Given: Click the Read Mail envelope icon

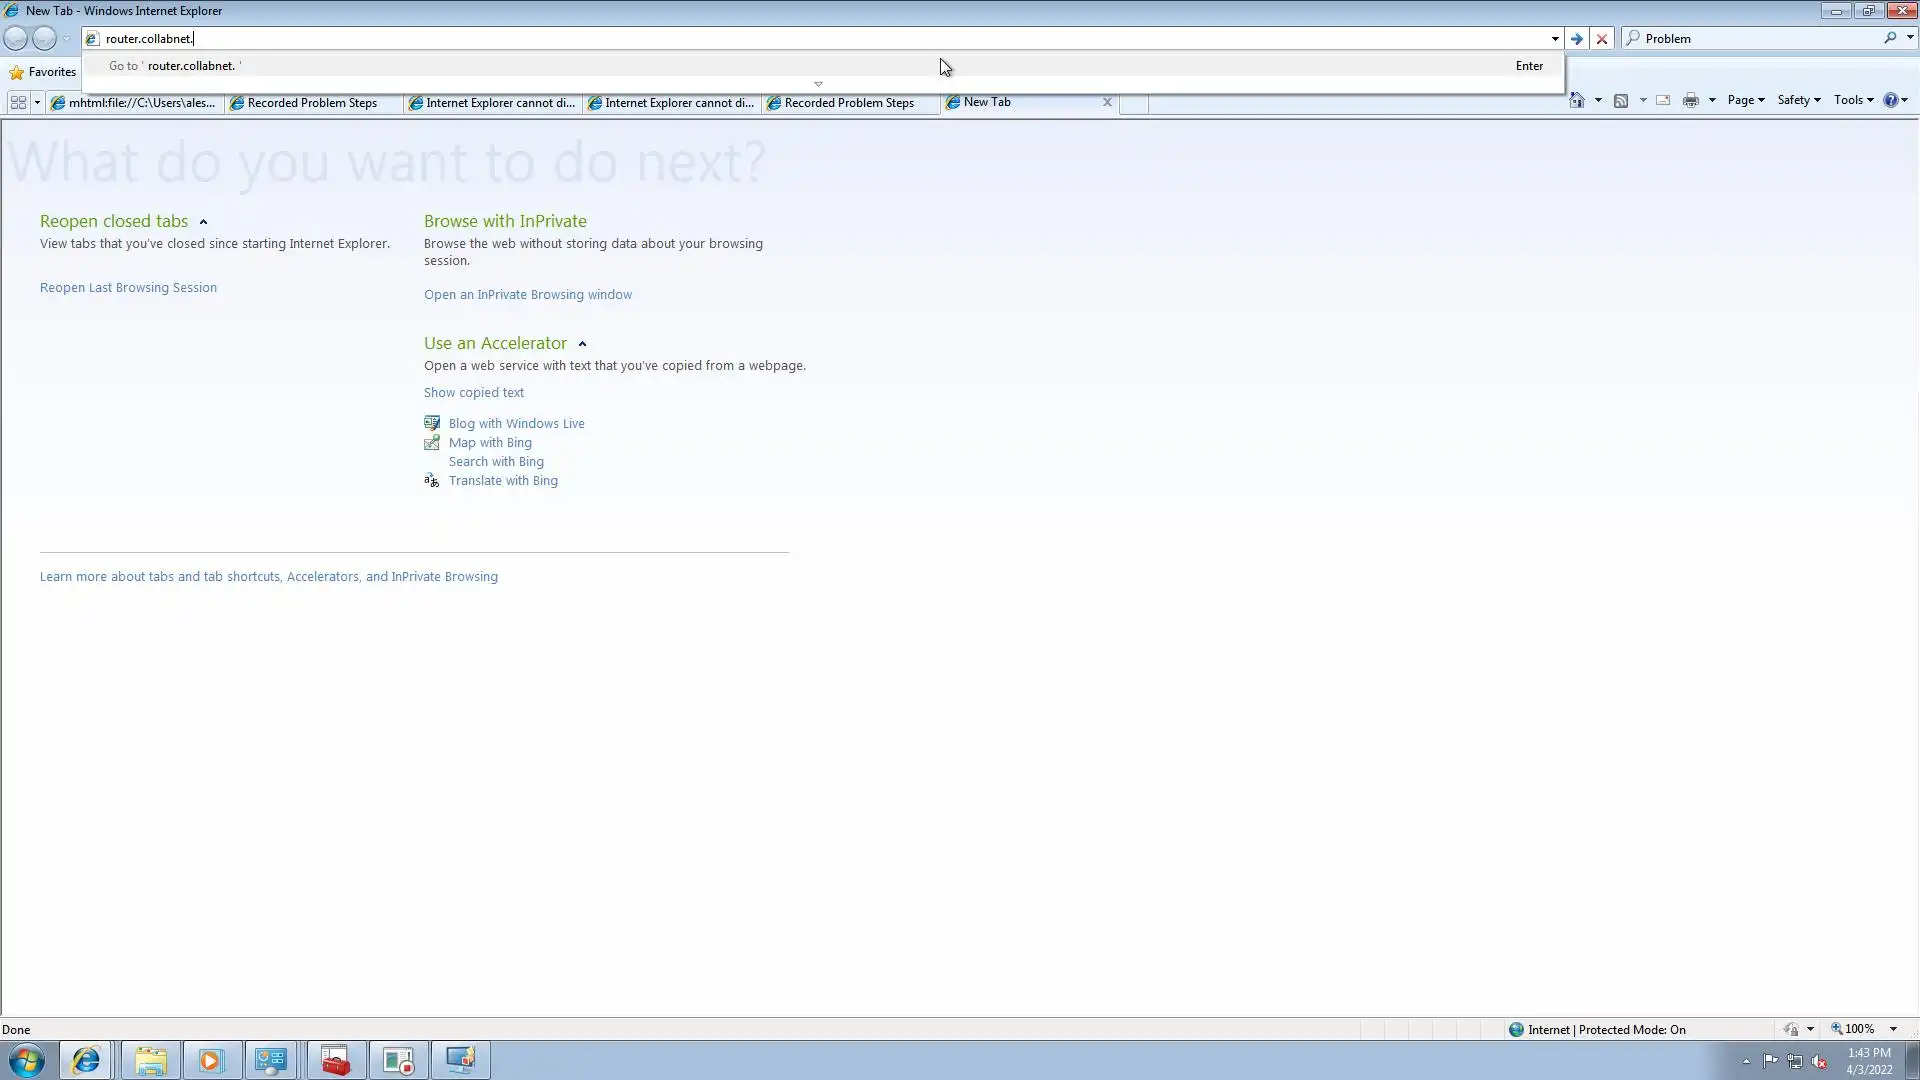Looking at the screenshot, I should (x=1663, y=100).
